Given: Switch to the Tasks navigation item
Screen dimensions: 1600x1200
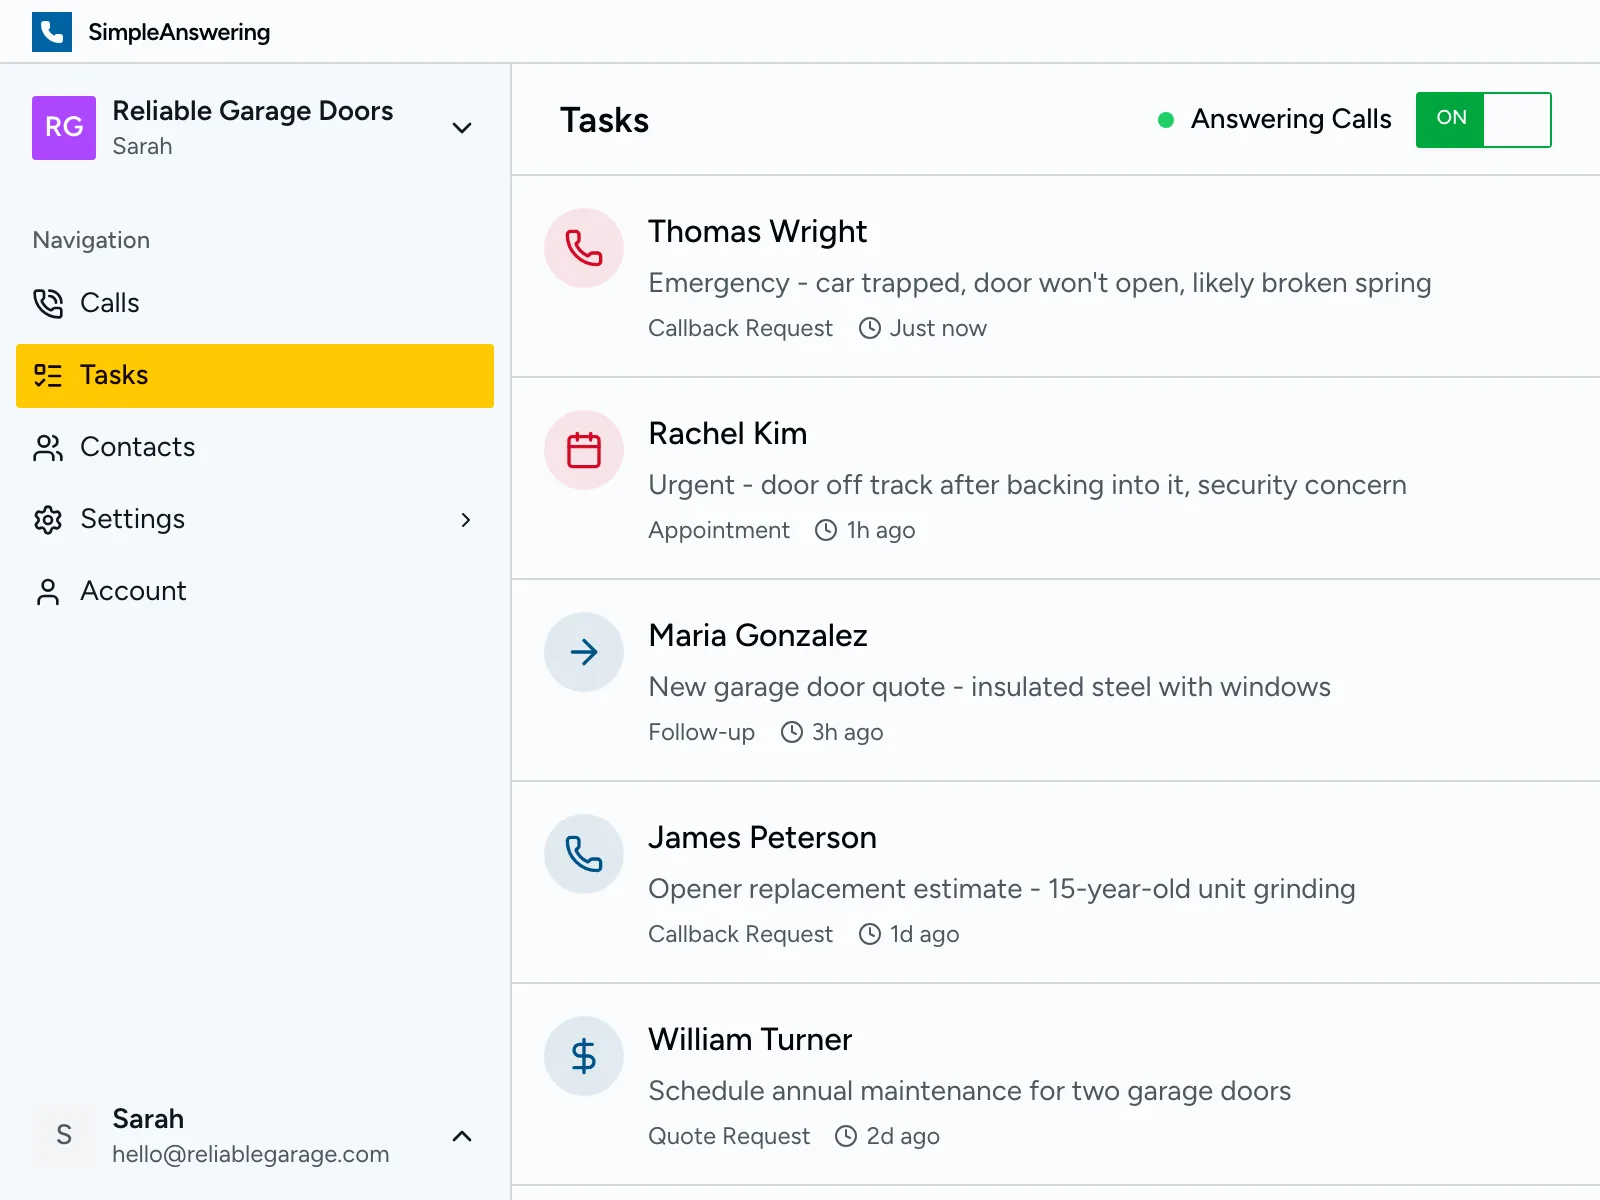Looking at the screenshot, I should 114,375.
